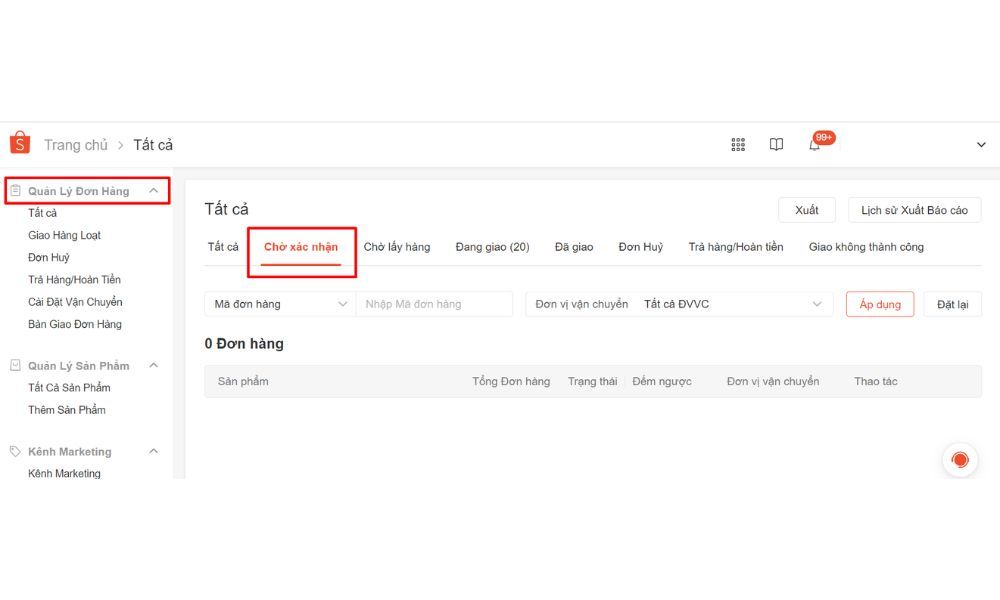Open the Mã đơn hàng search type dropdown

[280, 304]
